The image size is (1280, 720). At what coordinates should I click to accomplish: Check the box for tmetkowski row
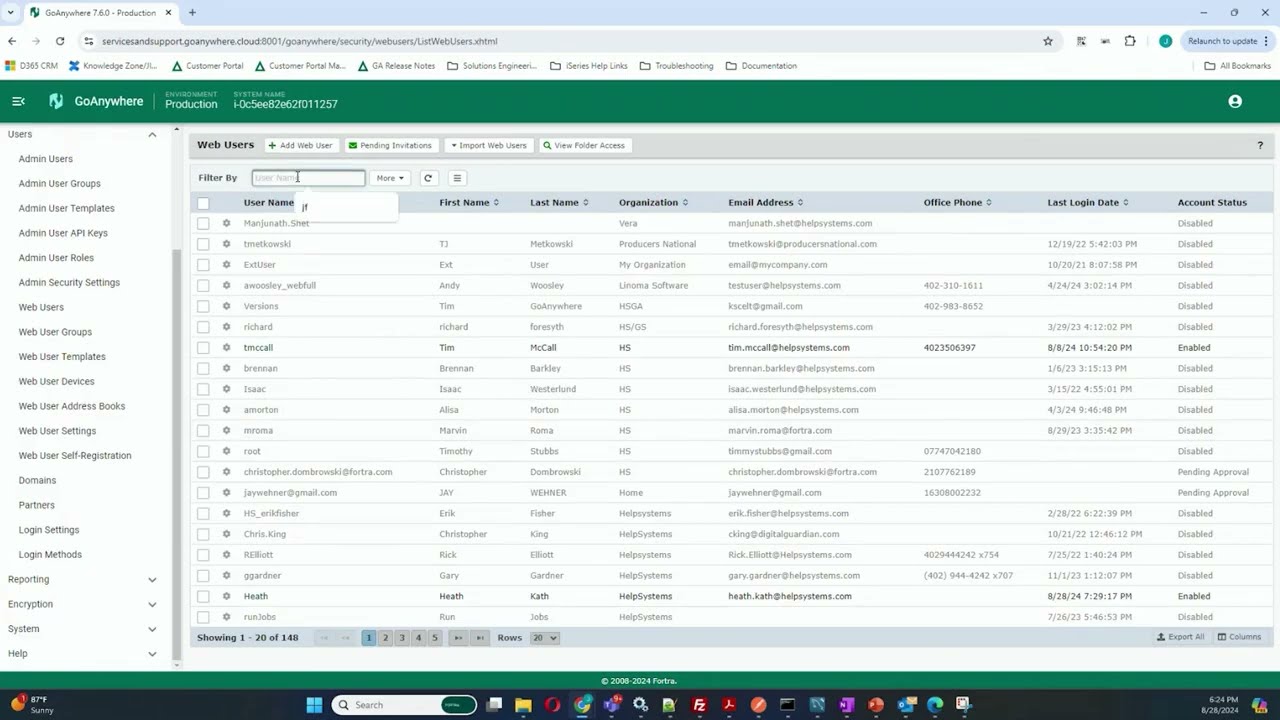point(203,244)
